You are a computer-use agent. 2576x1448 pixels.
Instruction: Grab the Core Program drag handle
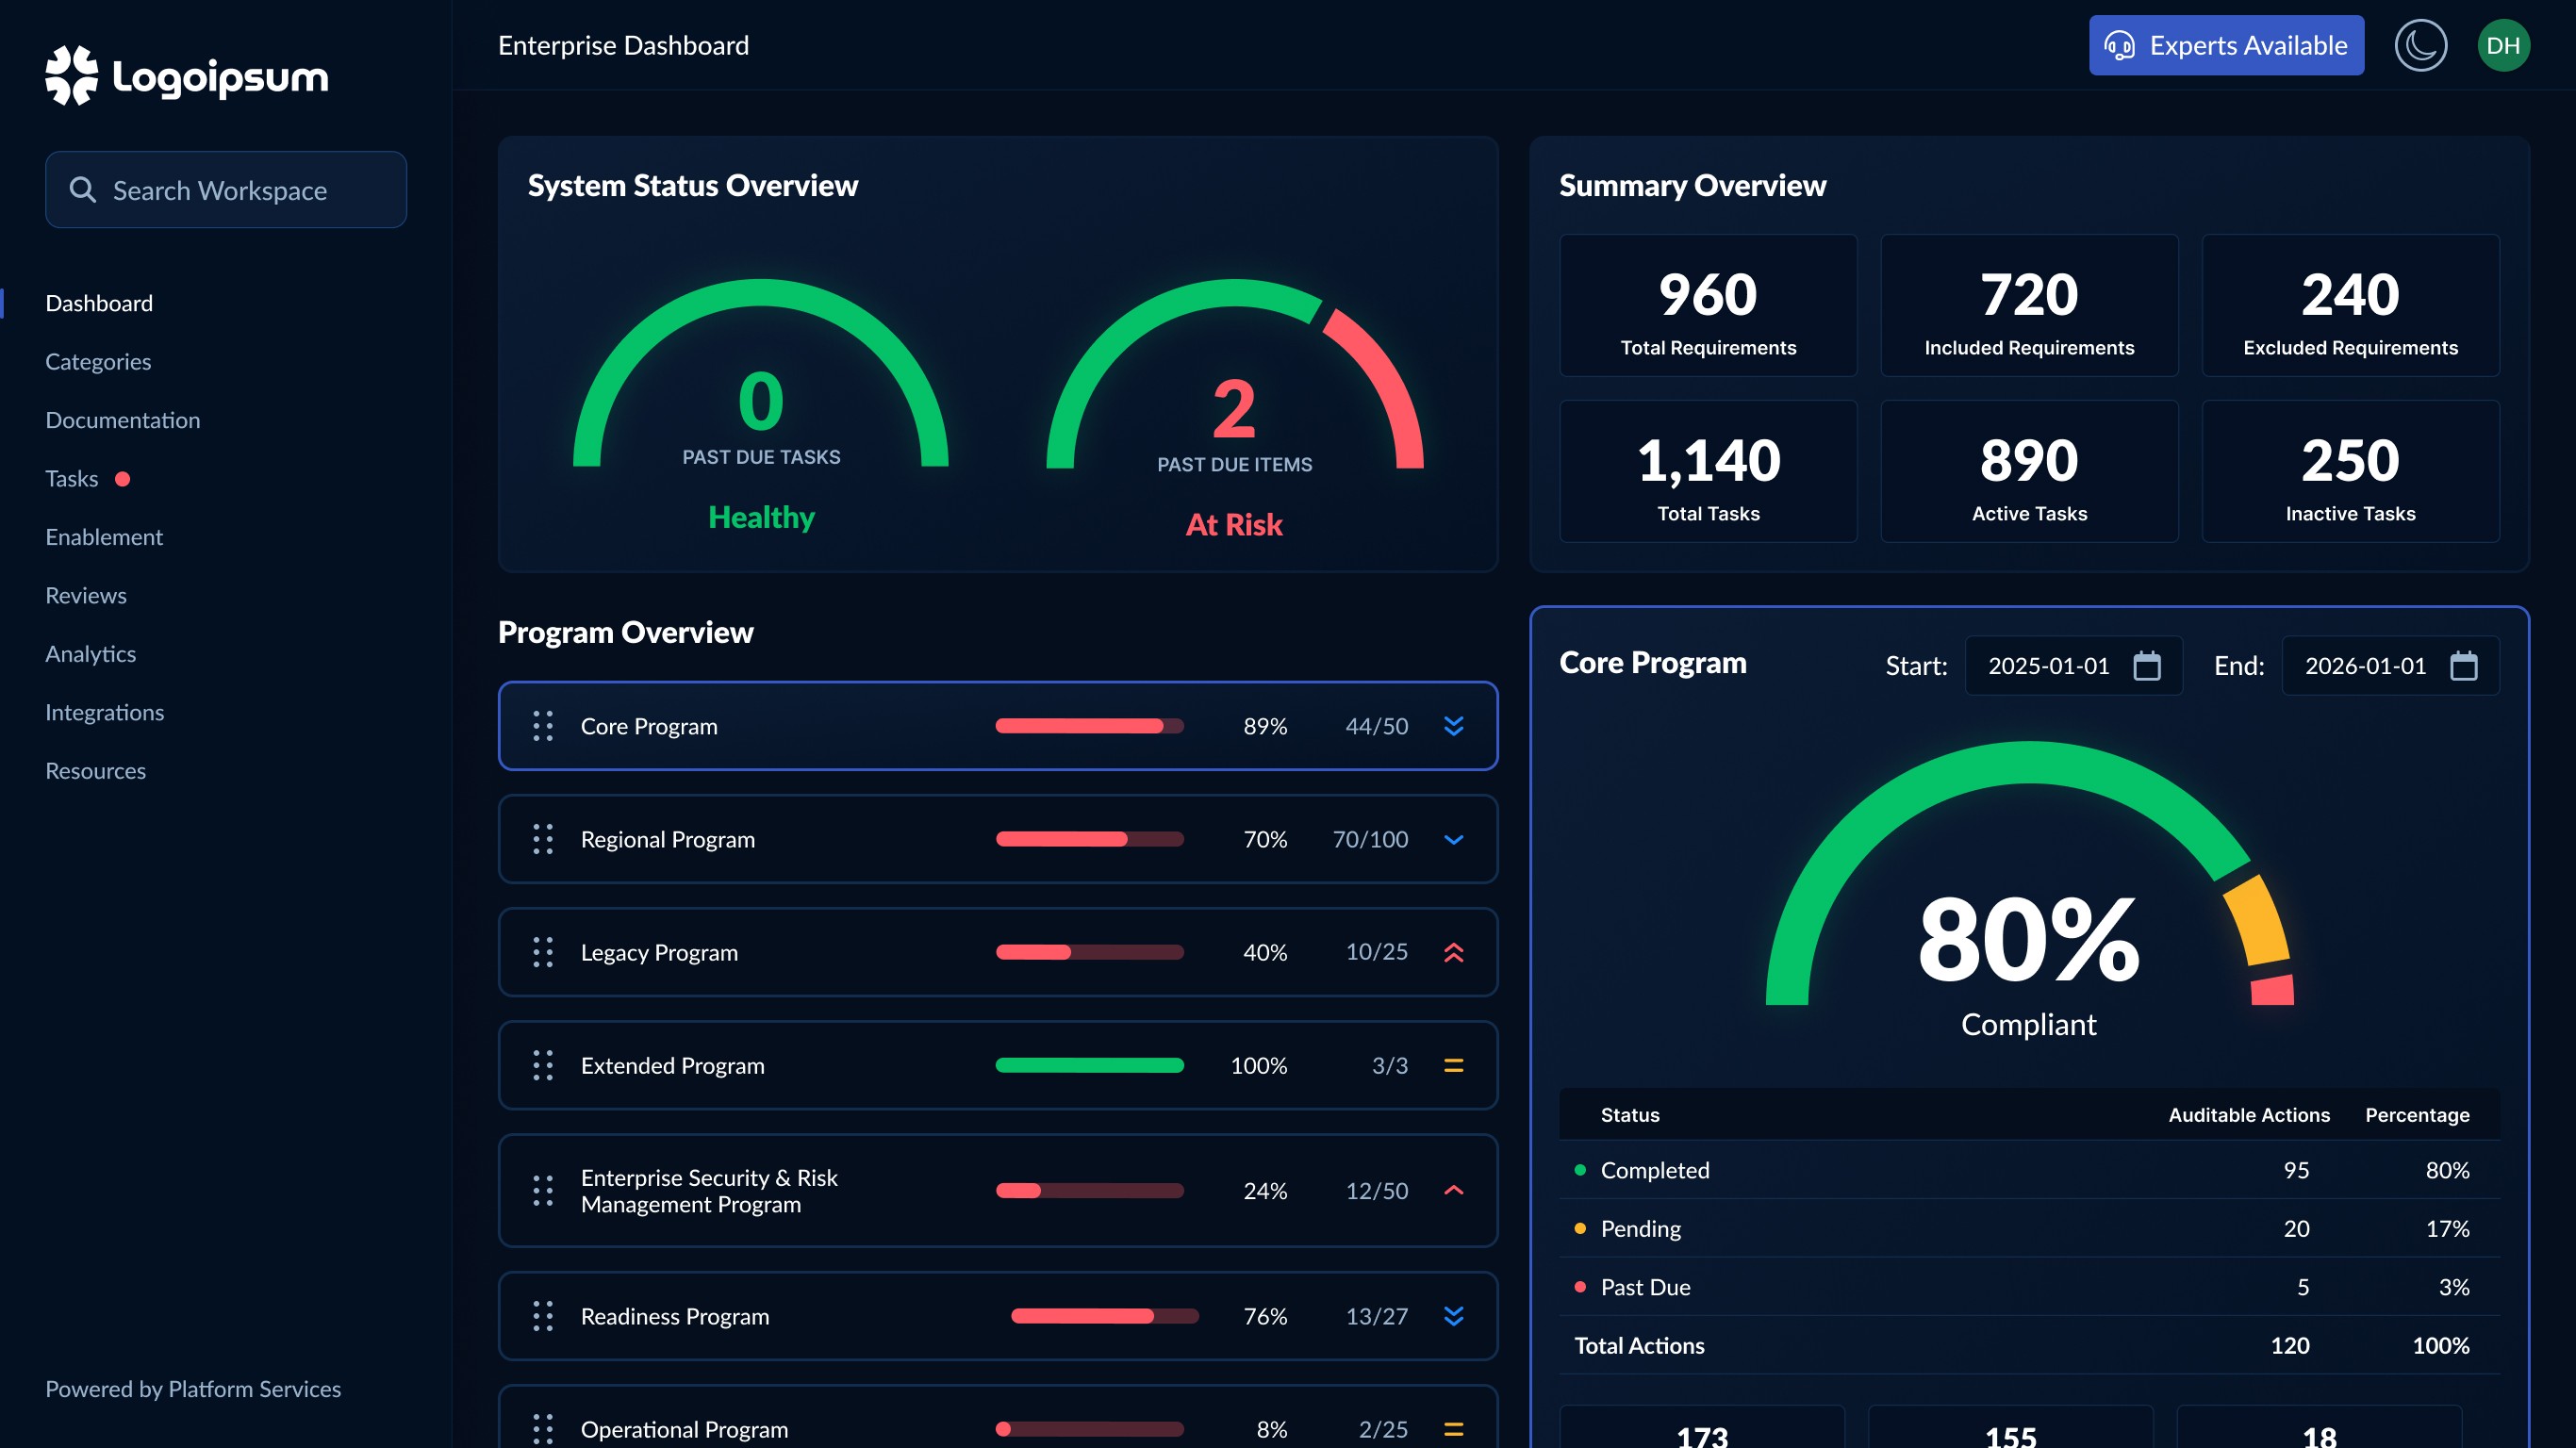pos(543,726)
